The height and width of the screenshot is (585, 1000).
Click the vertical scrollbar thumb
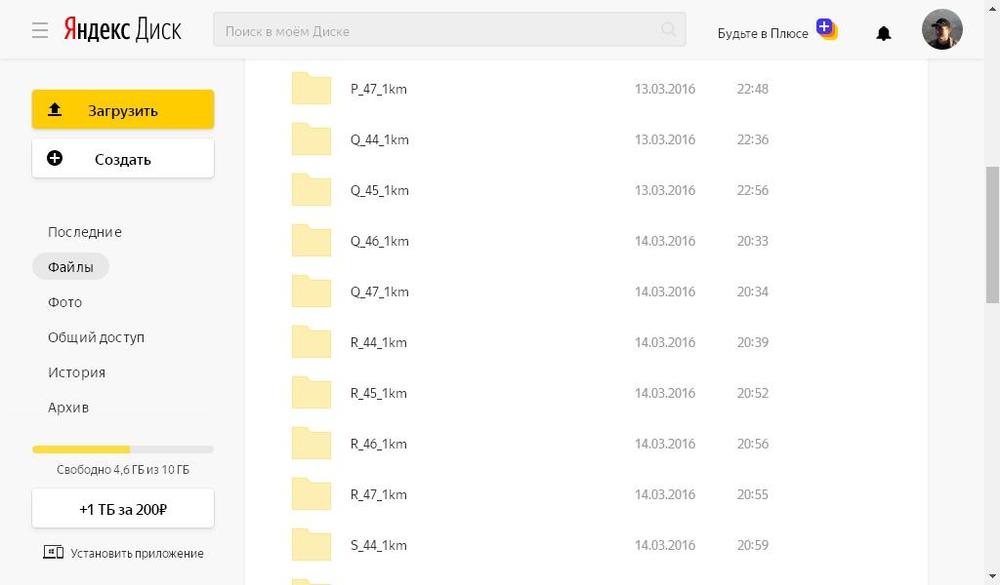[x=992, y=235]
